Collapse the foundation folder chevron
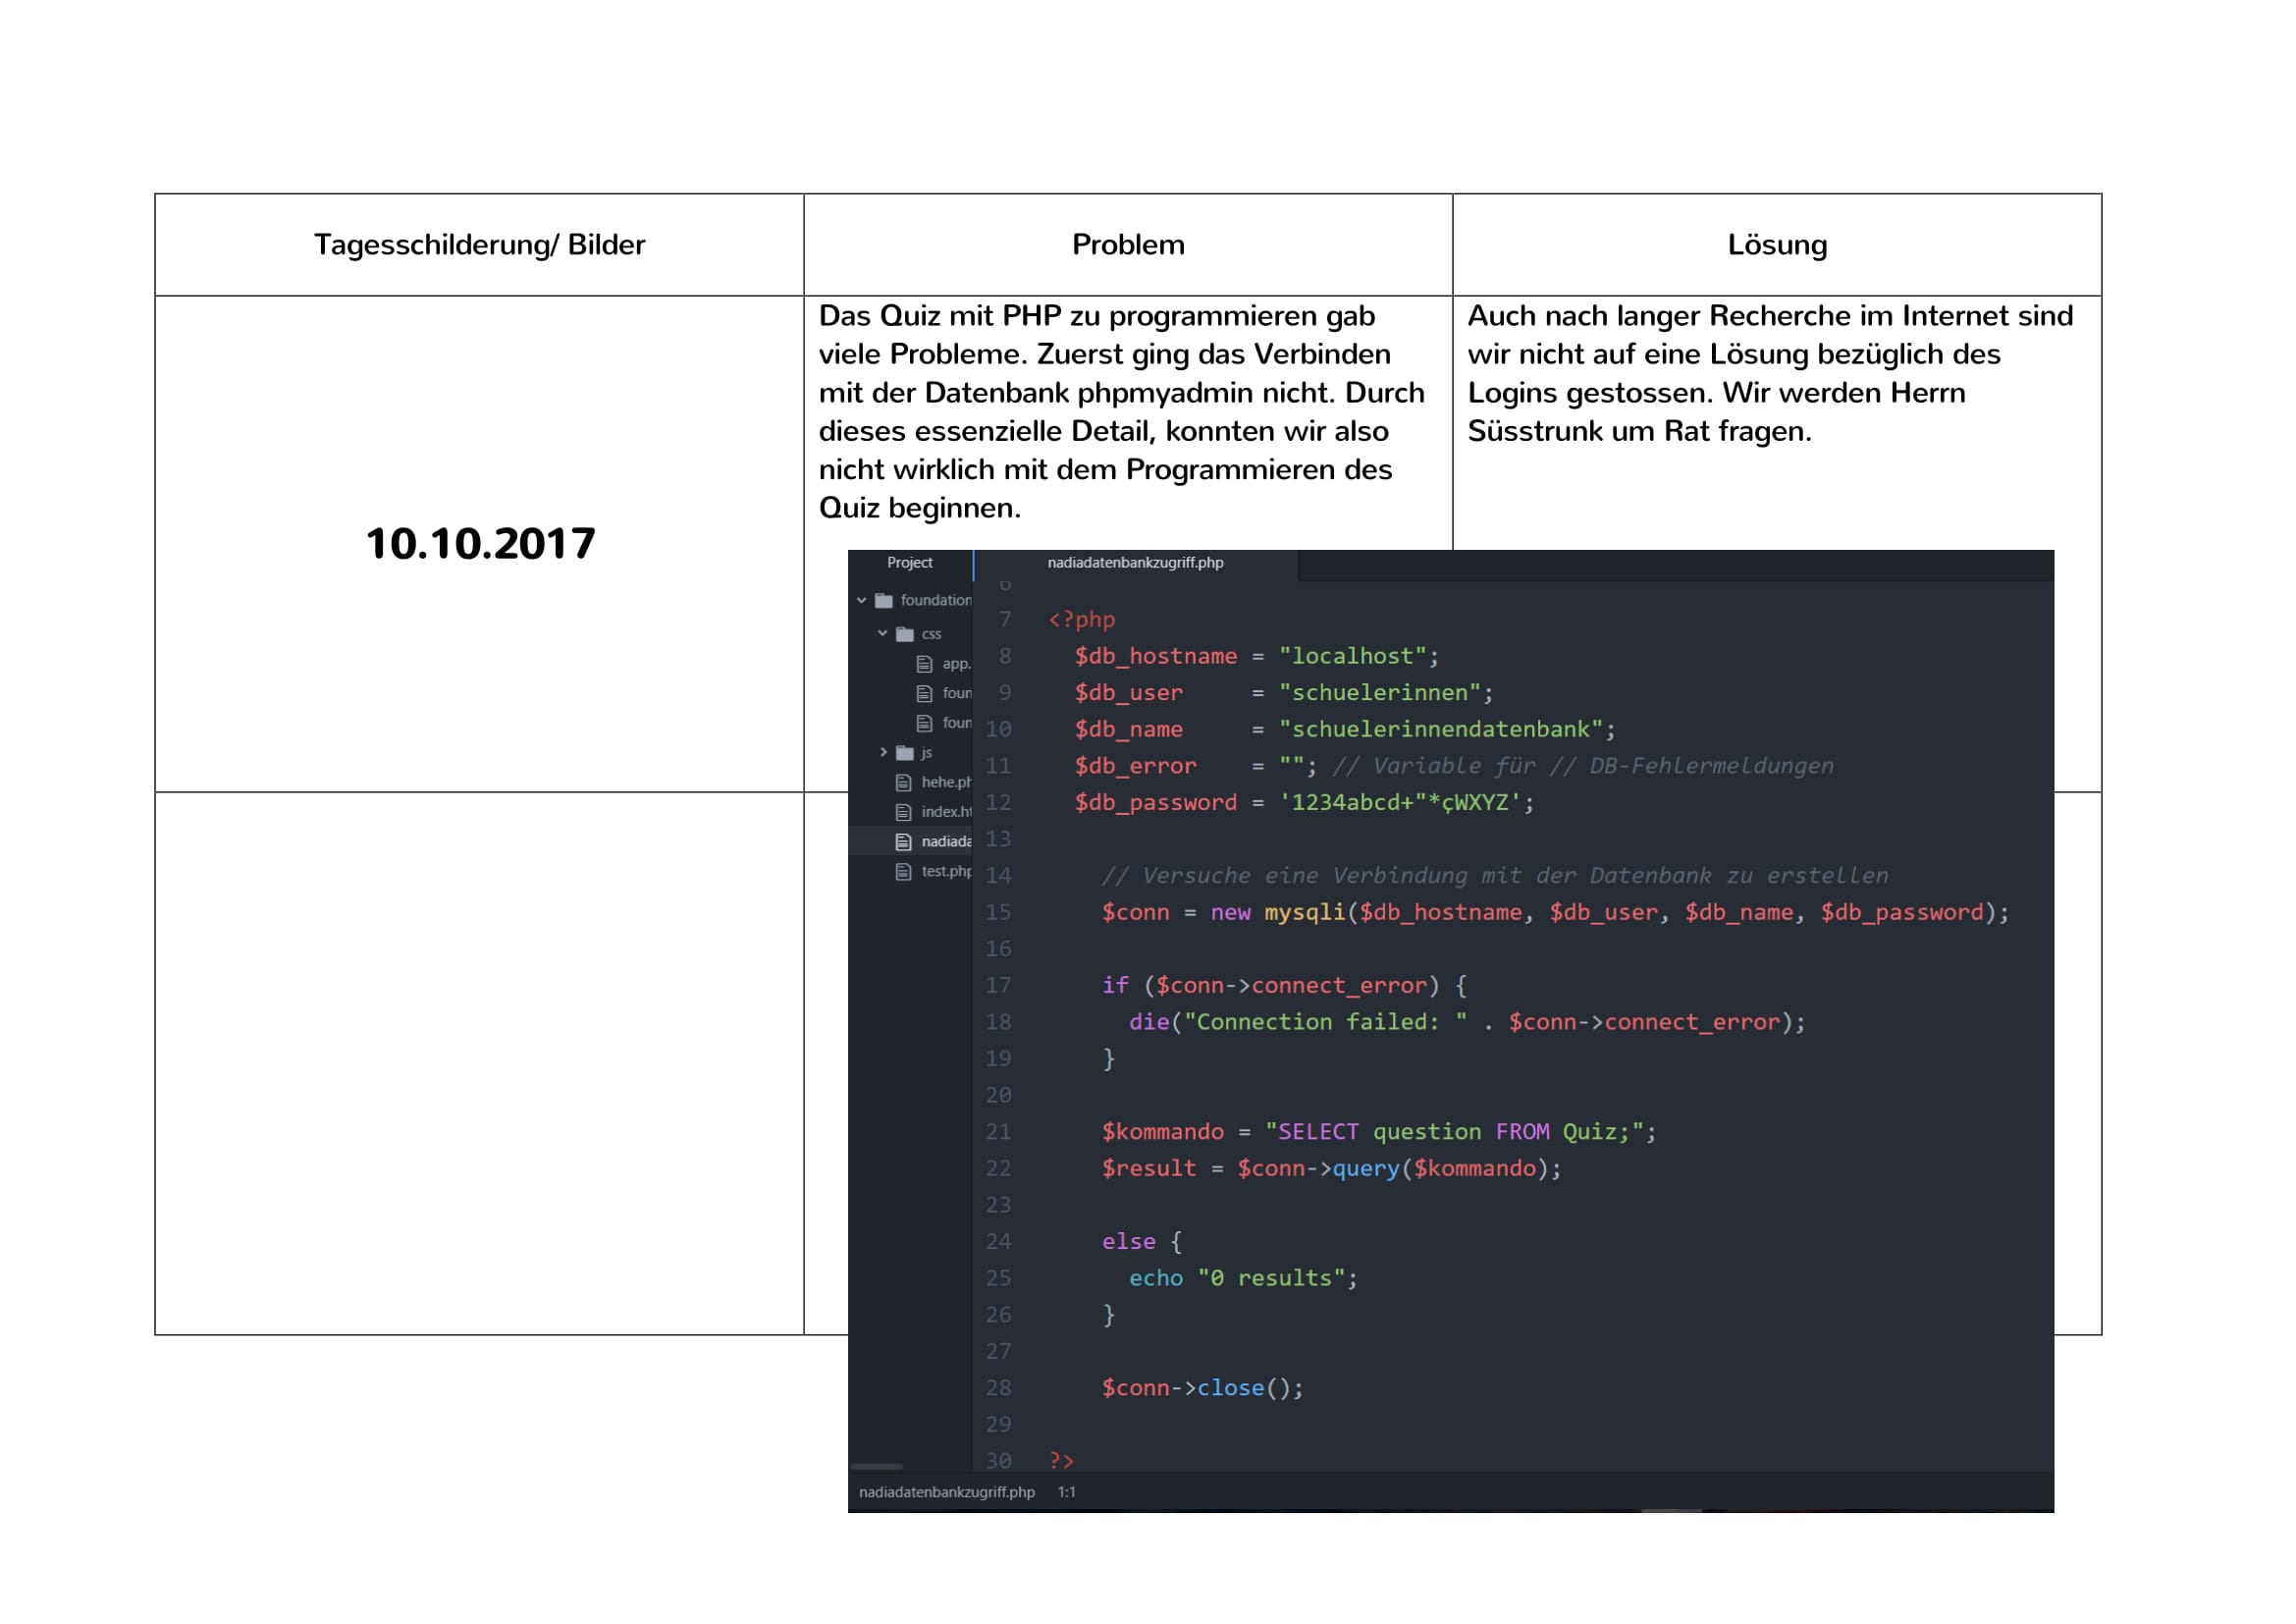Screen dimensions: 2296x1624 [861, 600]
